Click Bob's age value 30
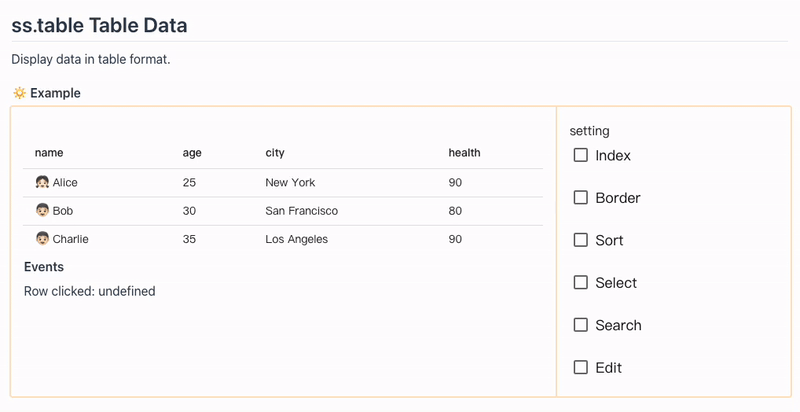This screenshot has width=800, height=412. [190, 211]
